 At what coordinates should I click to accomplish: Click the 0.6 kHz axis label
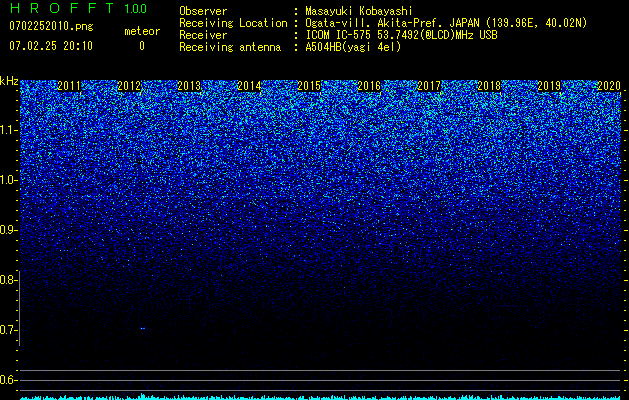(9, 380)
